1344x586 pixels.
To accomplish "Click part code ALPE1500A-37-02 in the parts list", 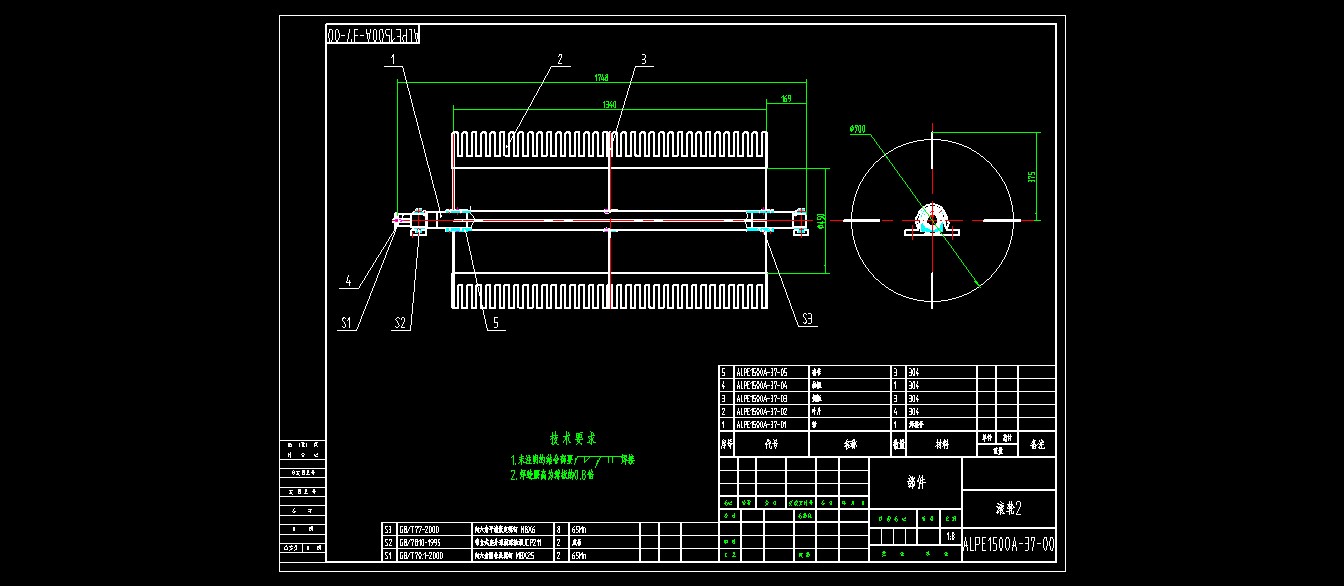I will coord(762,411).
